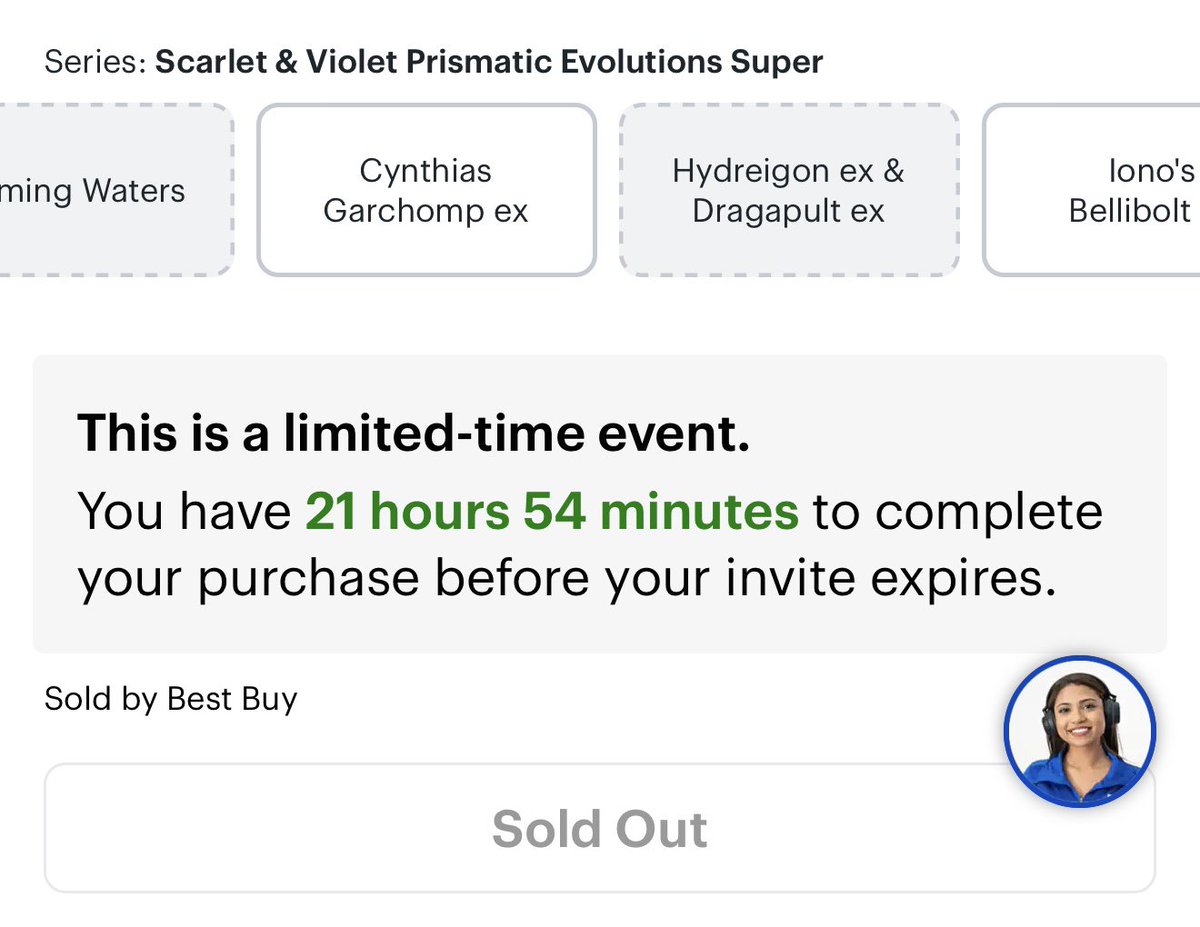
Task: Tap the Dragapult ex text in the dashed chip
Action: coord(789,211)
